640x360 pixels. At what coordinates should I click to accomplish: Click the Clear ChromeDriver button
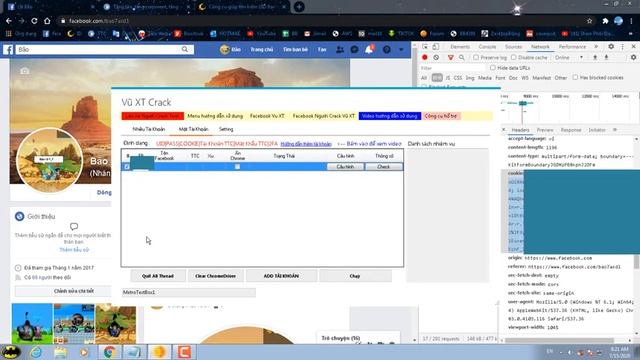pyautogui.click(x=216, y=276)
